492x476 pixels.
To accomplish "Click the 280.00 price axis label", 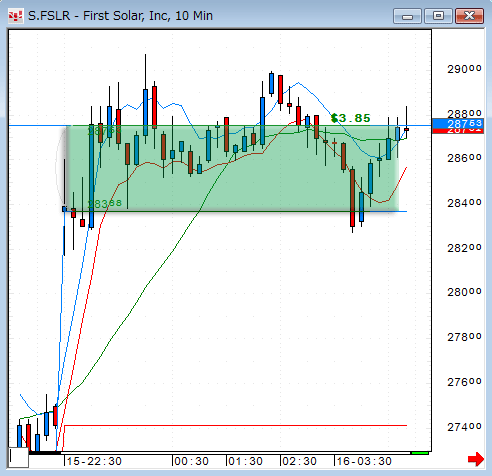I will point(464,292).
